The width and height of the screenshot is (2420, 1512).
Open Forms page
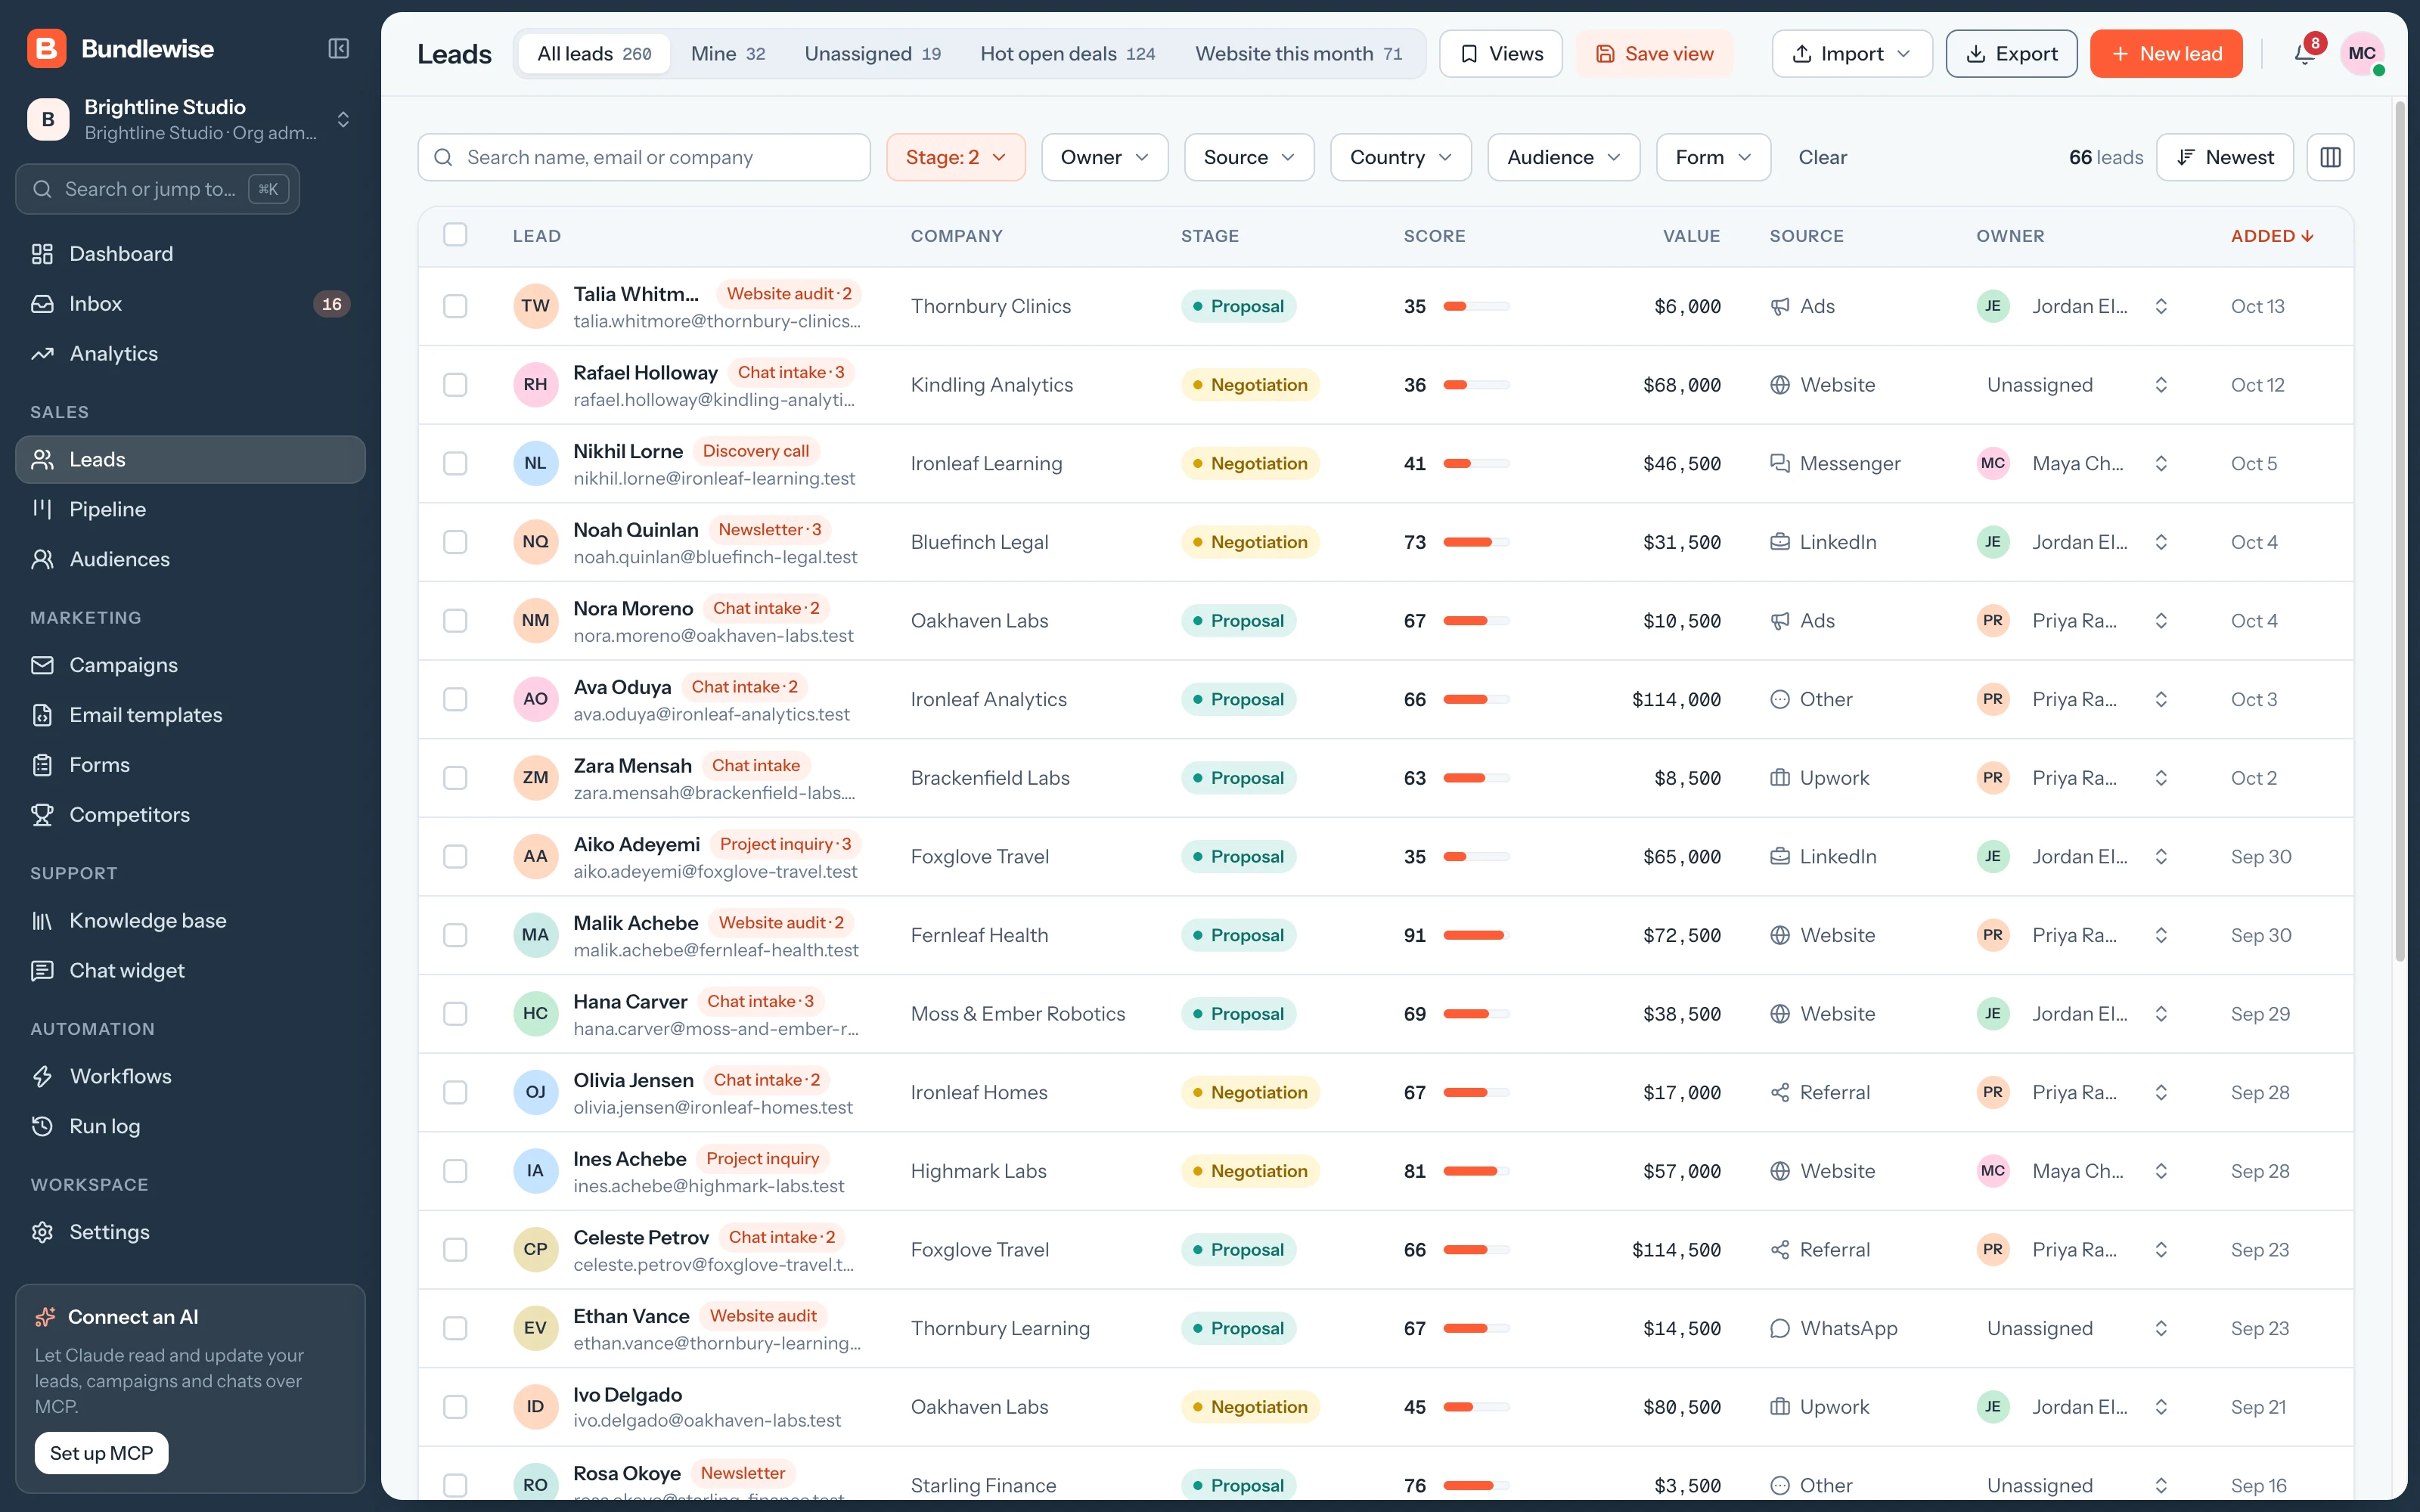click(x=190, y=765)
